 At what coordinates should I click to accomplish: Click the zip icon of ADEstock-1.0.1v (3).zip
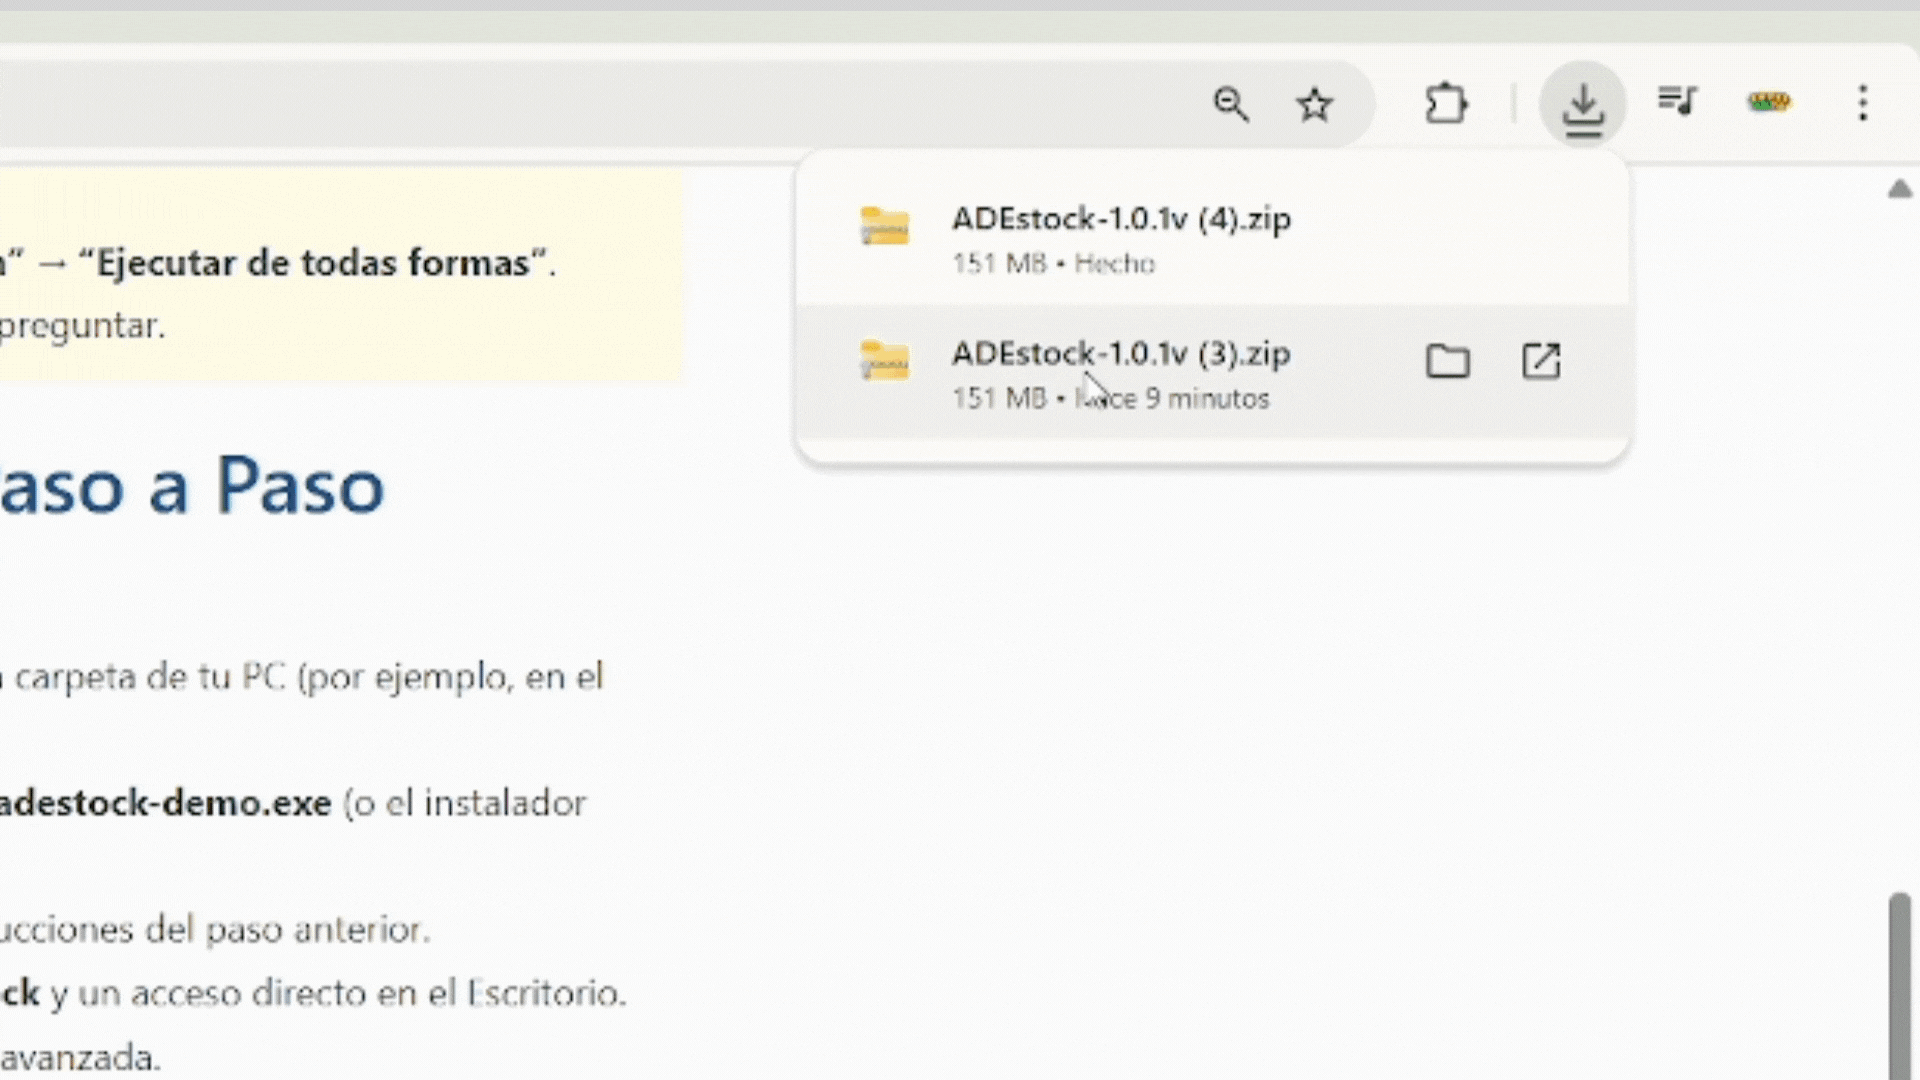coord(884,361)
